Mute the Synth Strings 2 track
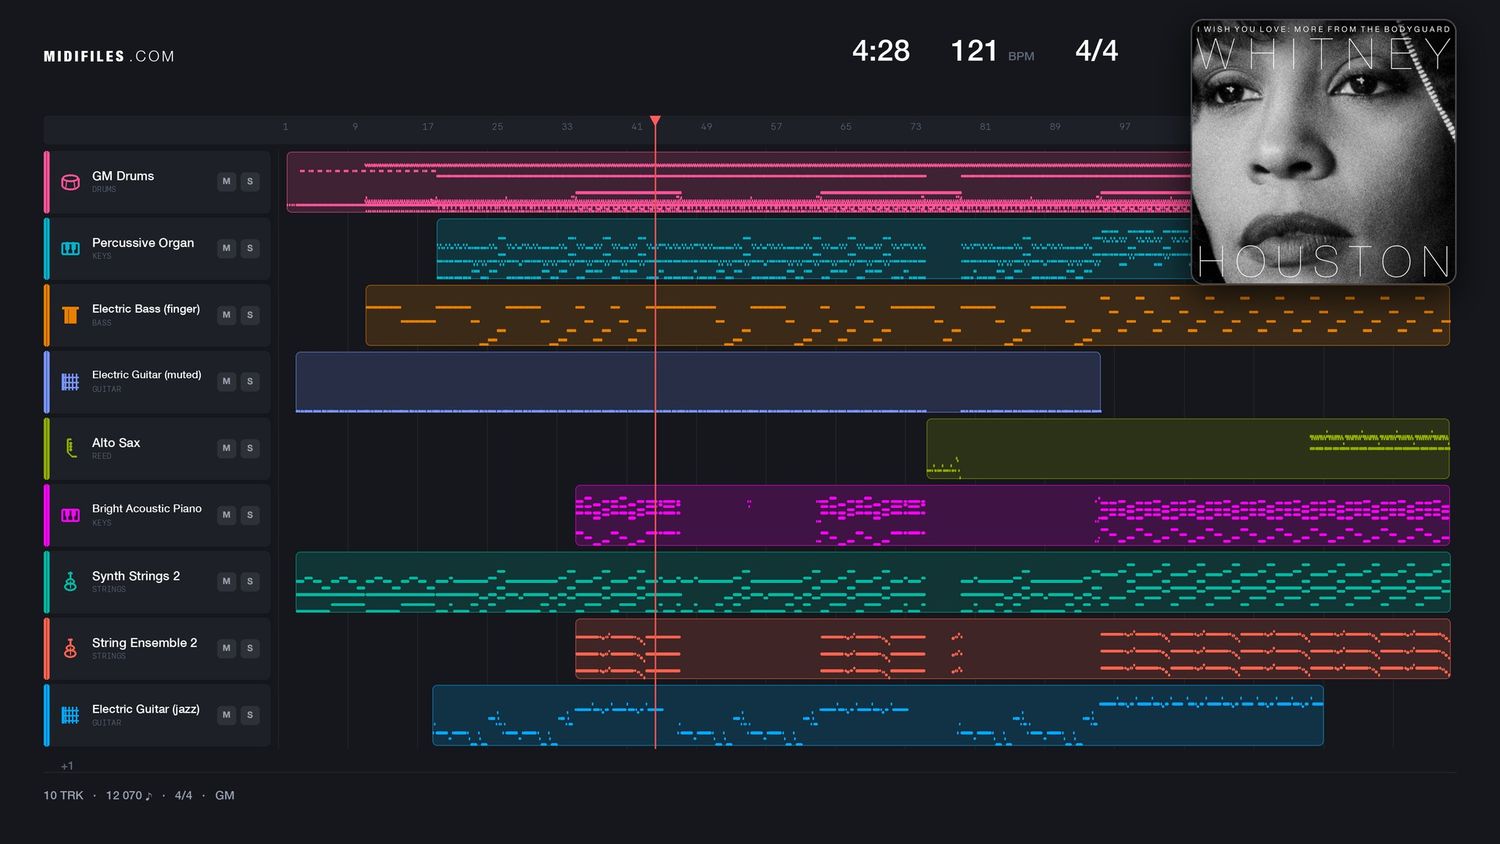This screenshot has height=844, width=1500. (227, 581)
